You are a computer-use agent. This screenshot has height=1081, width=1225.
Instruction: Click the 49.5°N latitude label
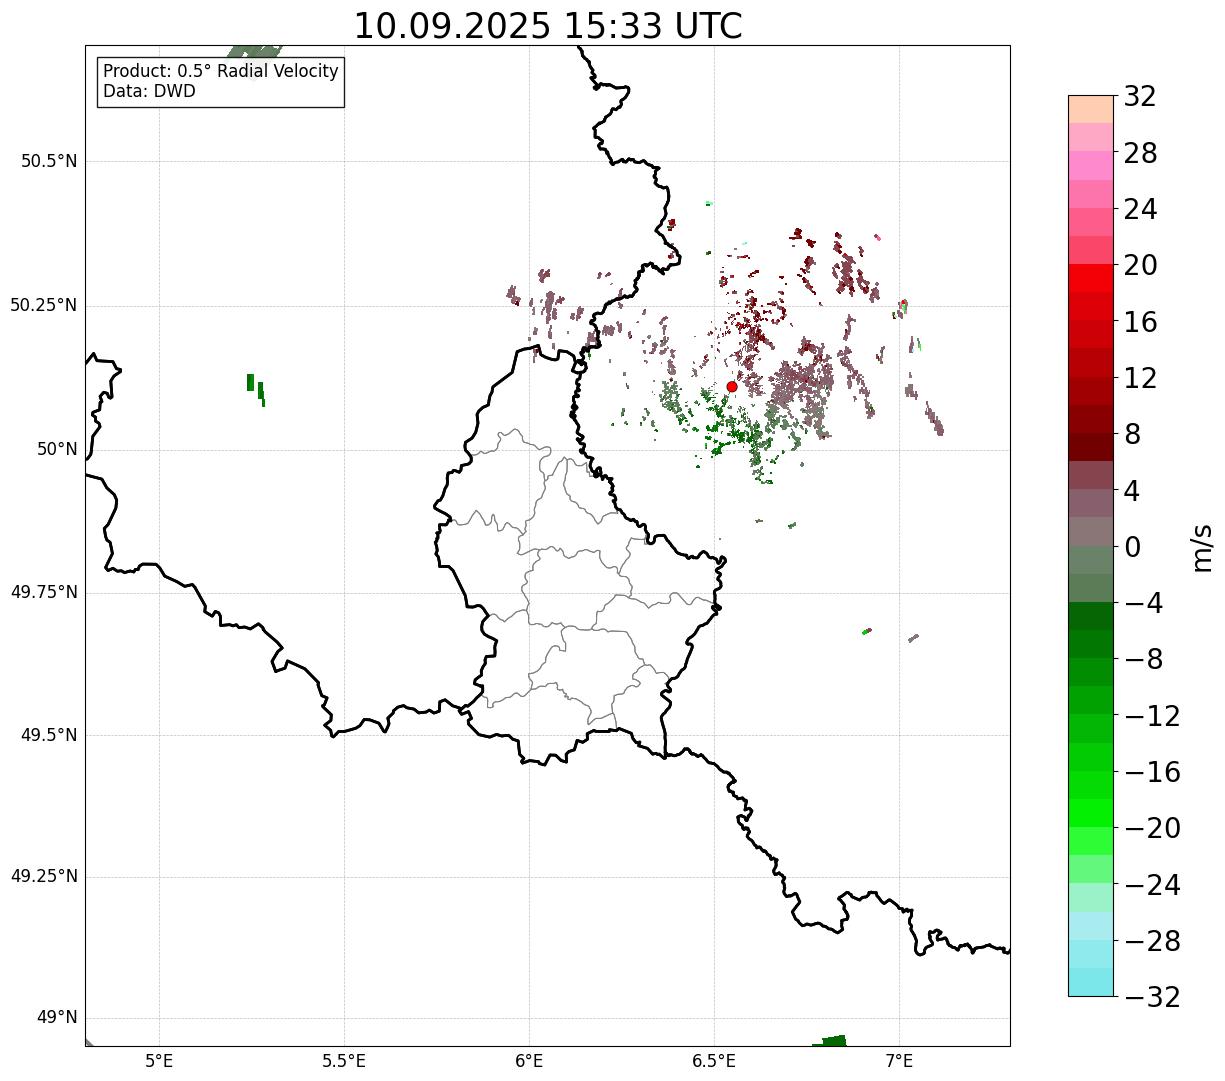pos(49,735)
